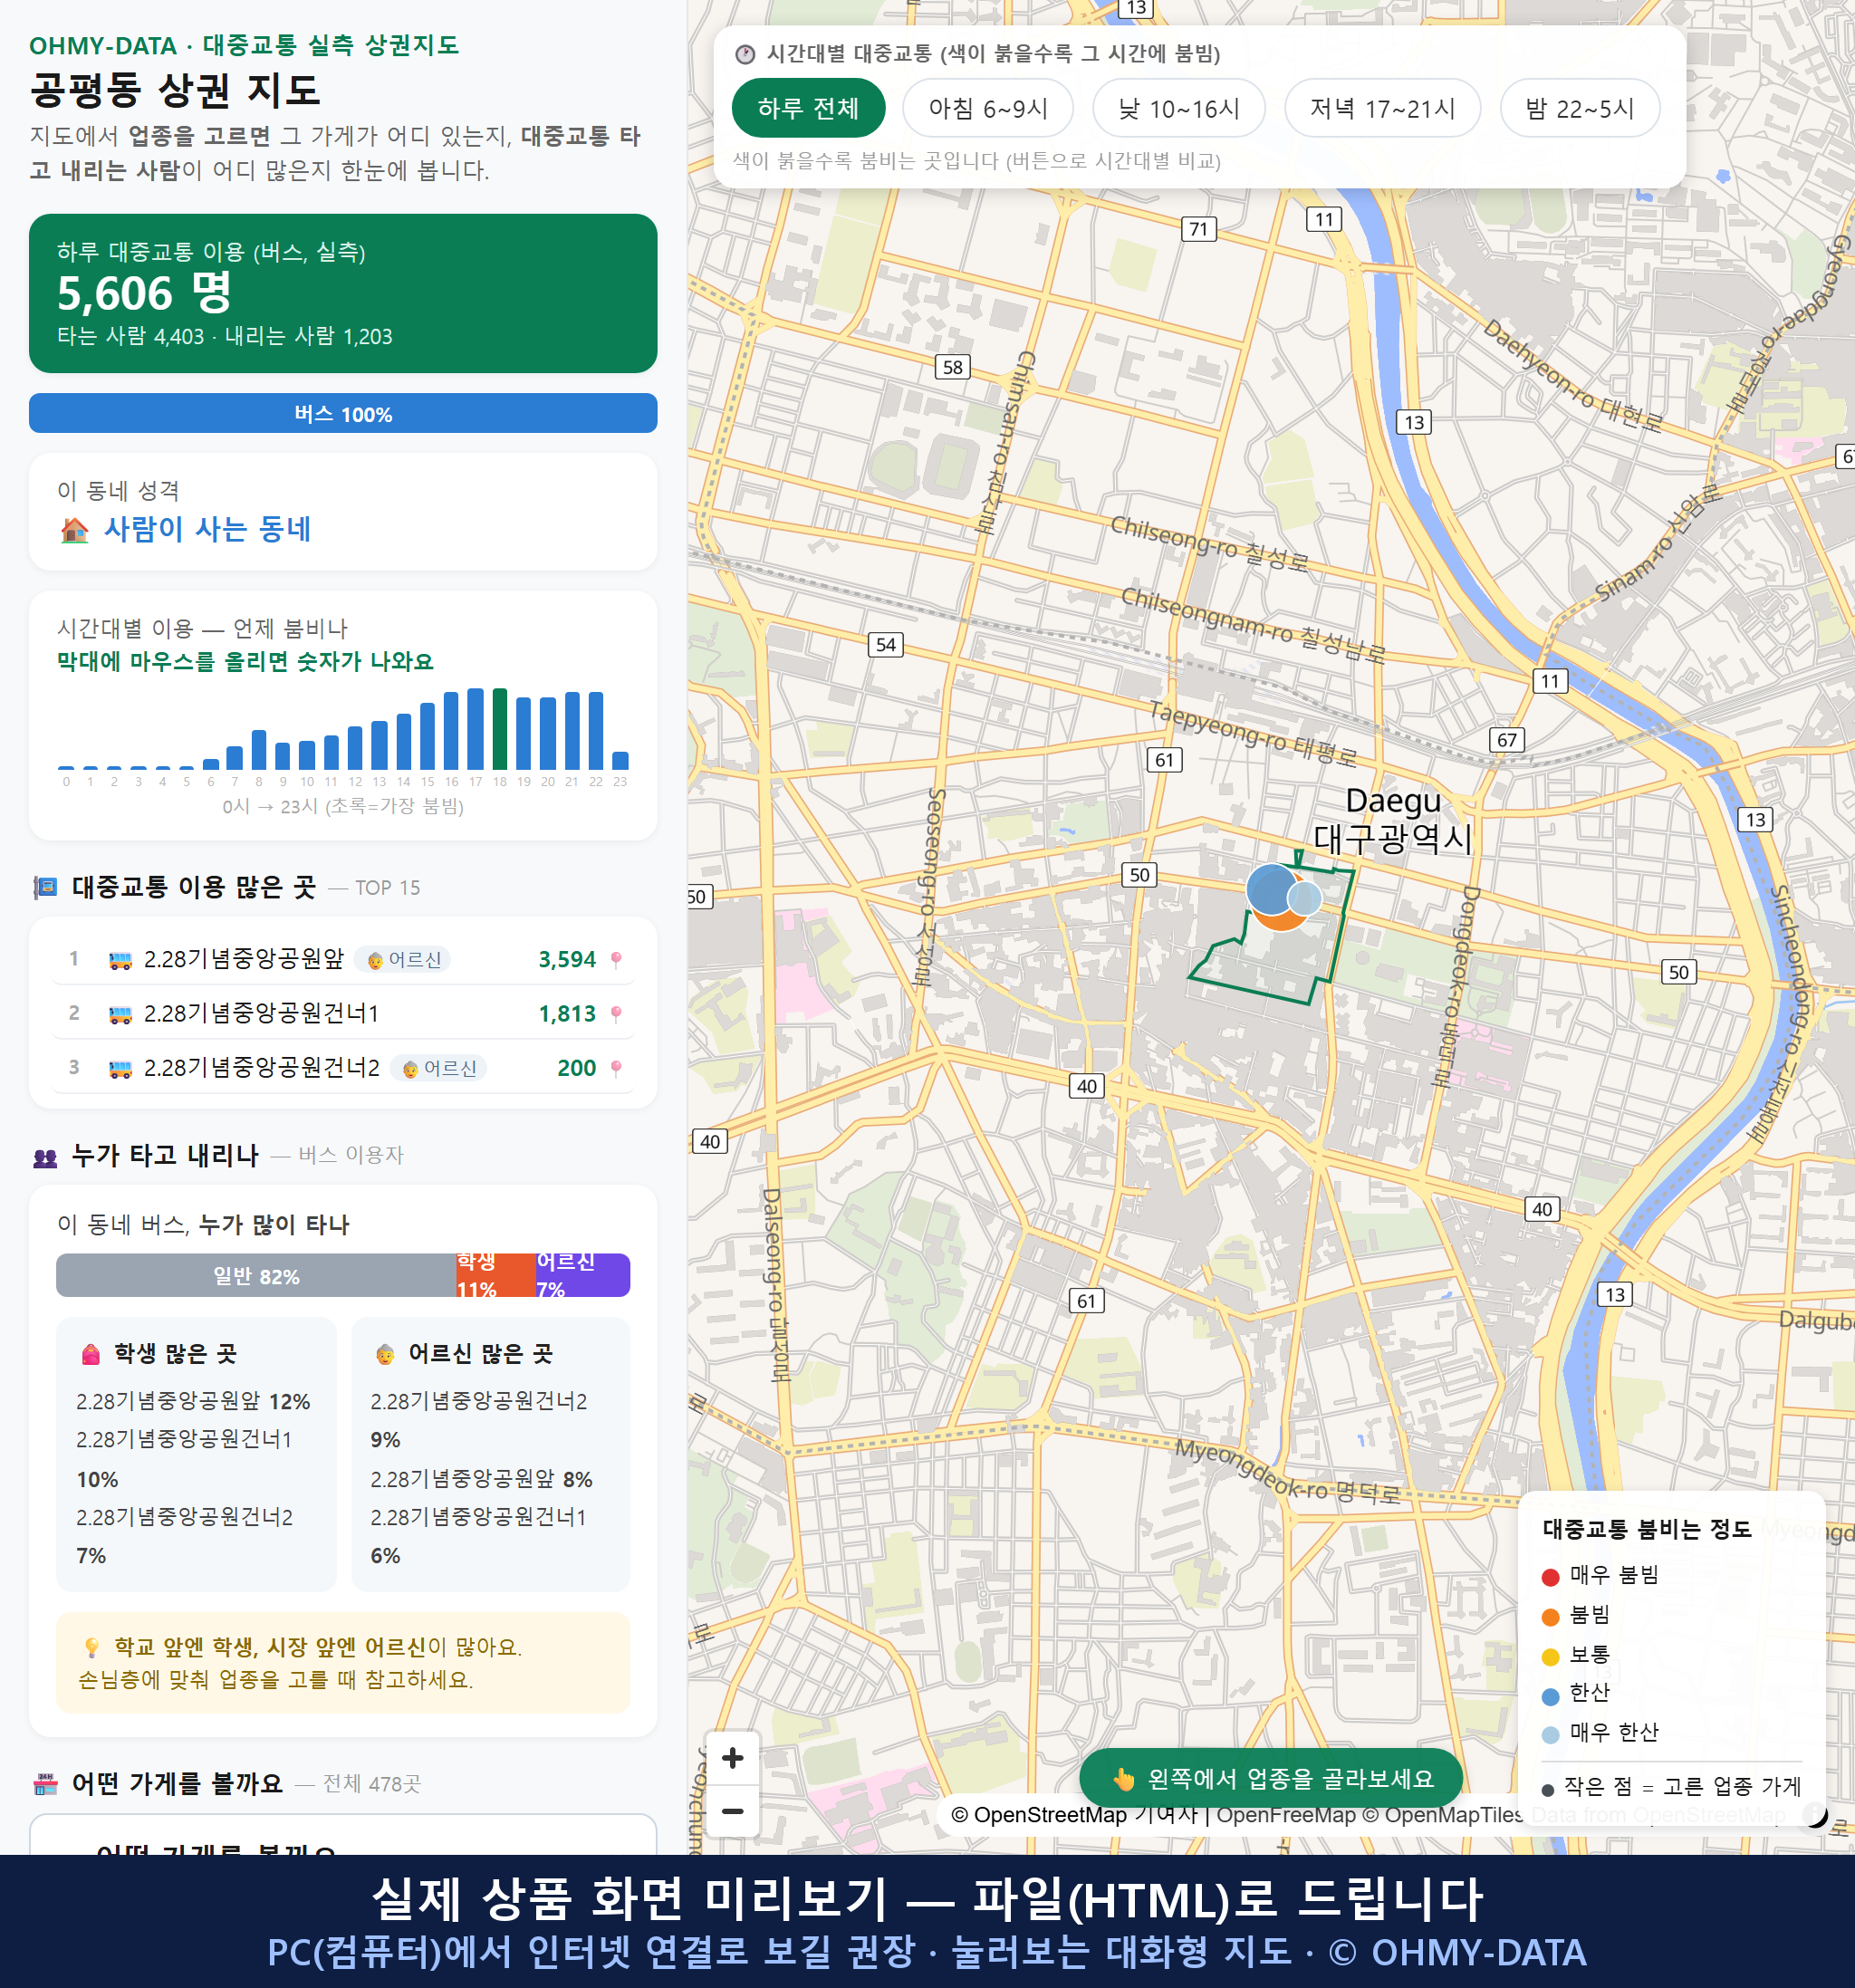Click the bus-stop sign icon beside 대중교통 이용 많은 곳
Image resolution: width=1855 pixels, height=1988 pixels.
coord(45,887)
